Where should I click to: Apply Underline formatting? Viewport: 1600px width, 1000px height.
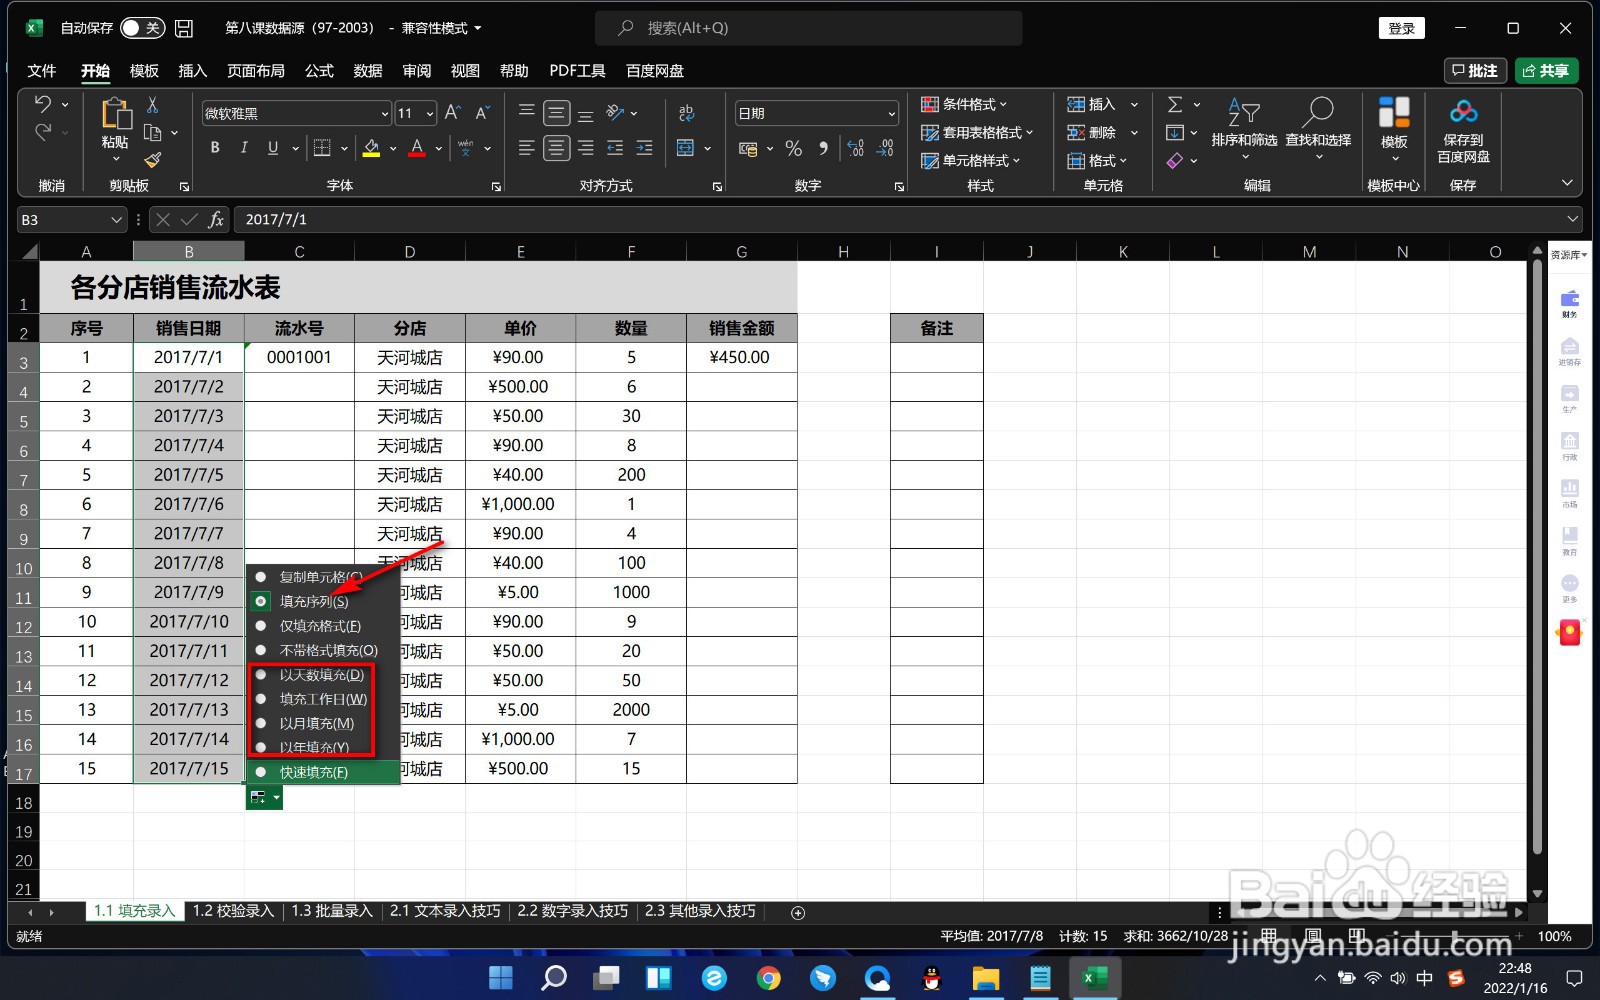coord(272,148)
